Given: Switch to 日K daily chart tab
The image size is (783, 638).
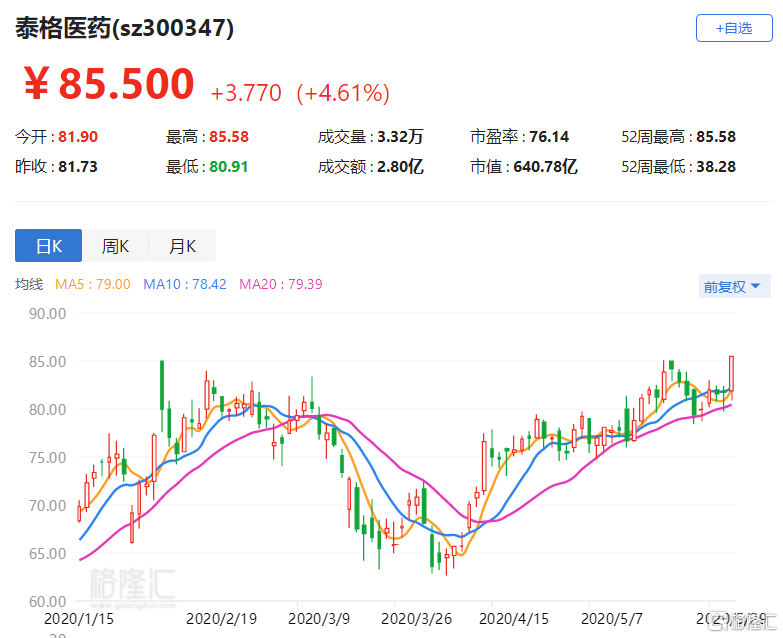Looking at the screenshot, I should (x=48, y=246).
